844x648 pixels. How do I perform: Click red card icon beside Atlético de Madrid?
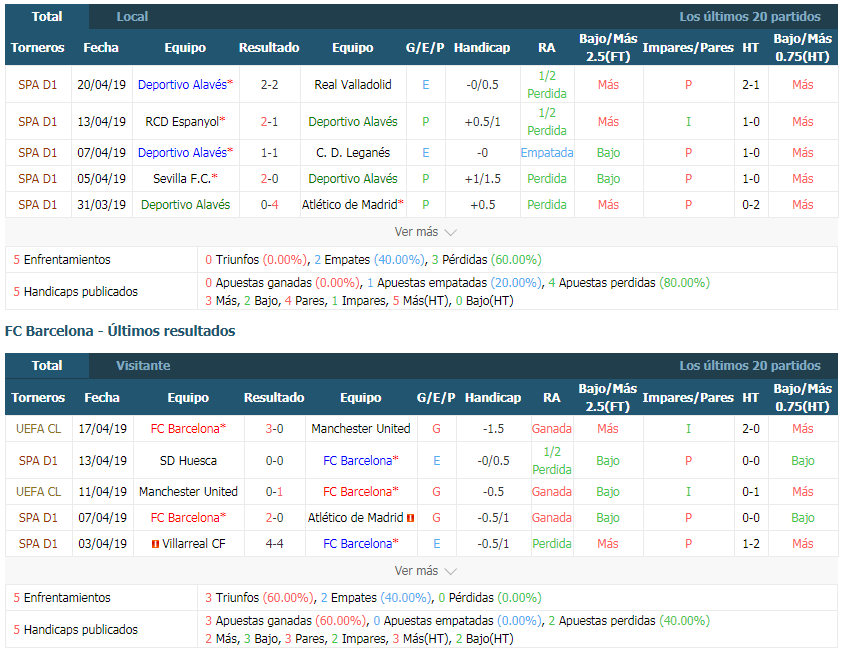411,518
